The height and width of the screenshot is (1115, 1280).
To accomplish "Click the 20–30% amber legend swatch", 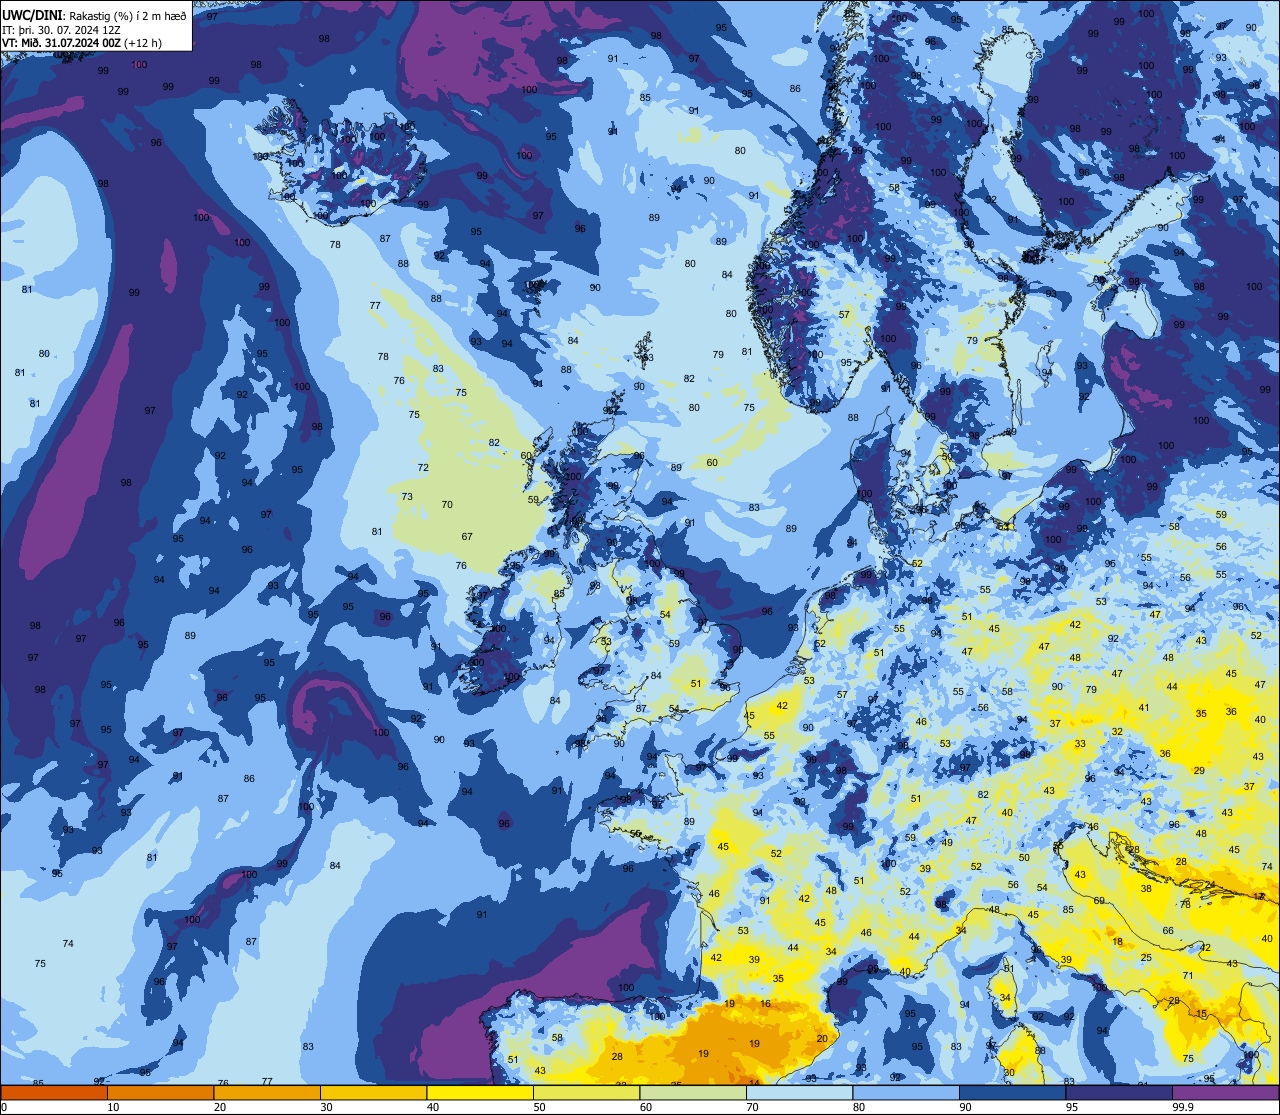I will coord(267,1092).
